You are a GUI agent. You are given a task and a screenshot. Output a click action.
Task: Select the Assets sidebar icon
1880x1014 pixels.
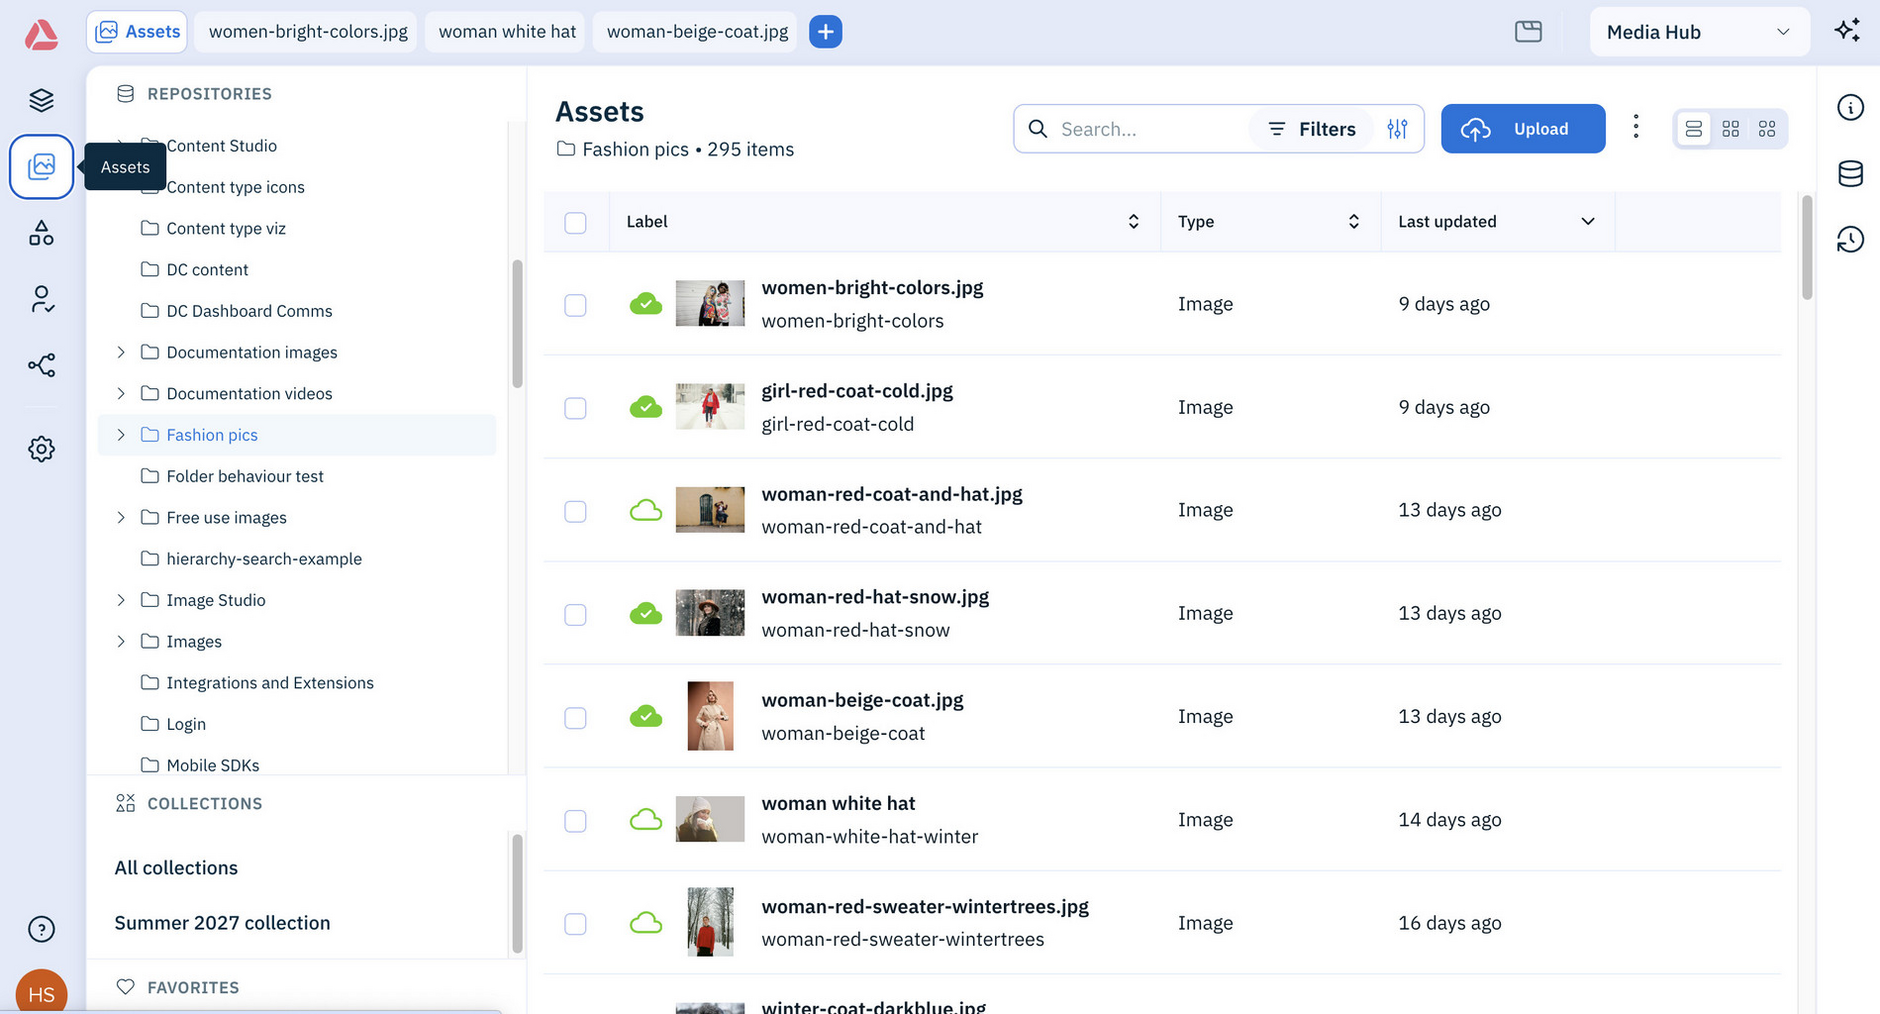pos(42,166)
